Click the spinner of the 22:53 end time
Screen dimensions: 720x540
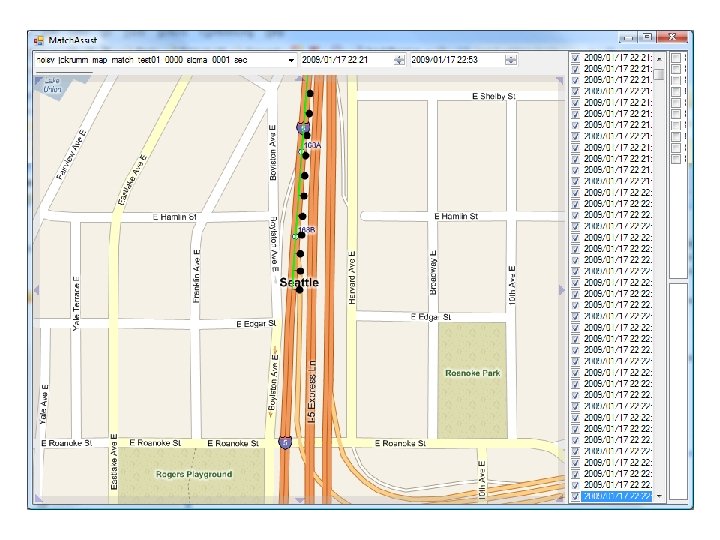[x=511, y=60]
